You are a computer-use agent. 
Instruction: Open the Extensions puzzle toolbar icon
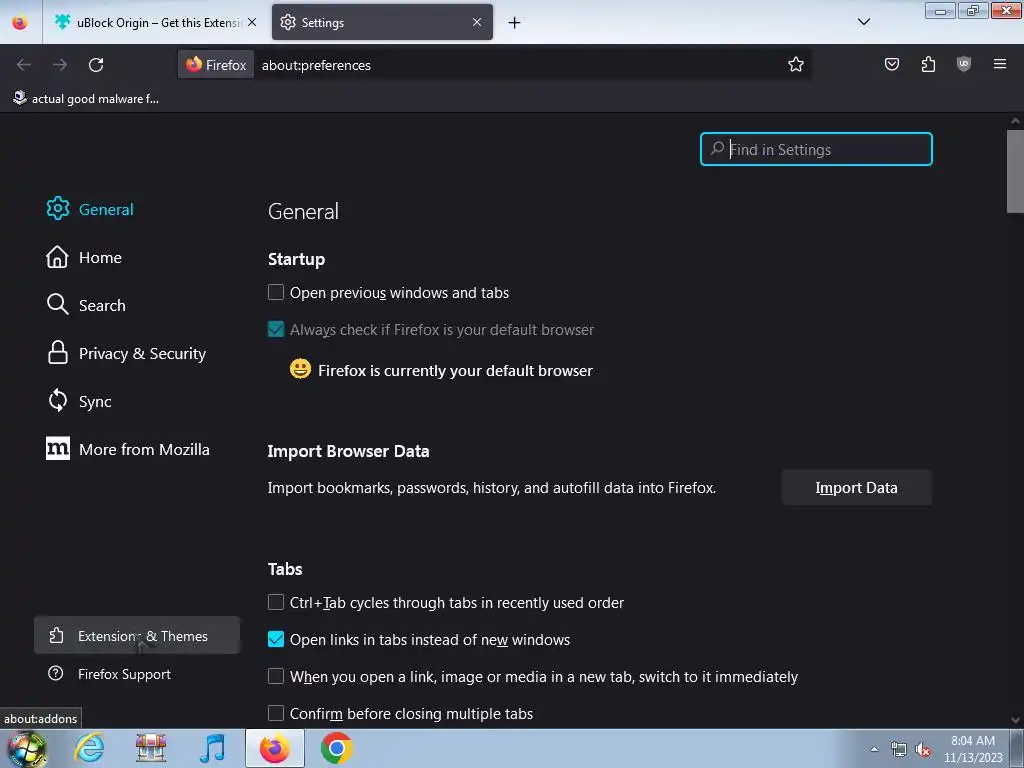click(928, 64)
